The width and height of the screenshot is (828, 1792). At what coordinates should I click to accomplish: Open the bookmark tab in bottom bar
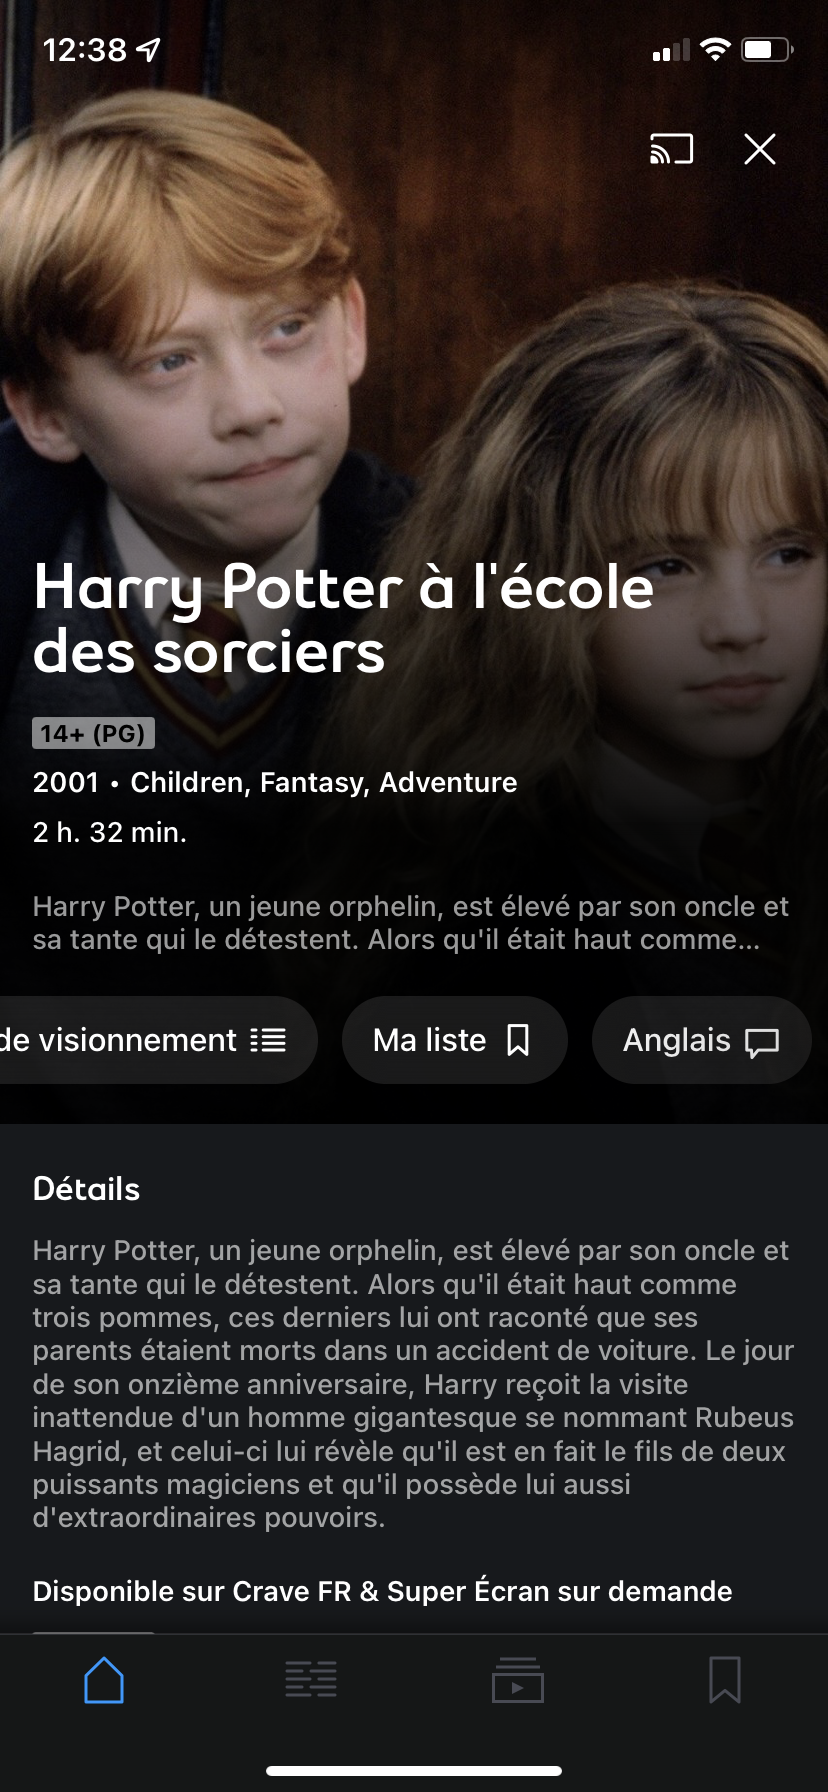[x=725, y=1679]
